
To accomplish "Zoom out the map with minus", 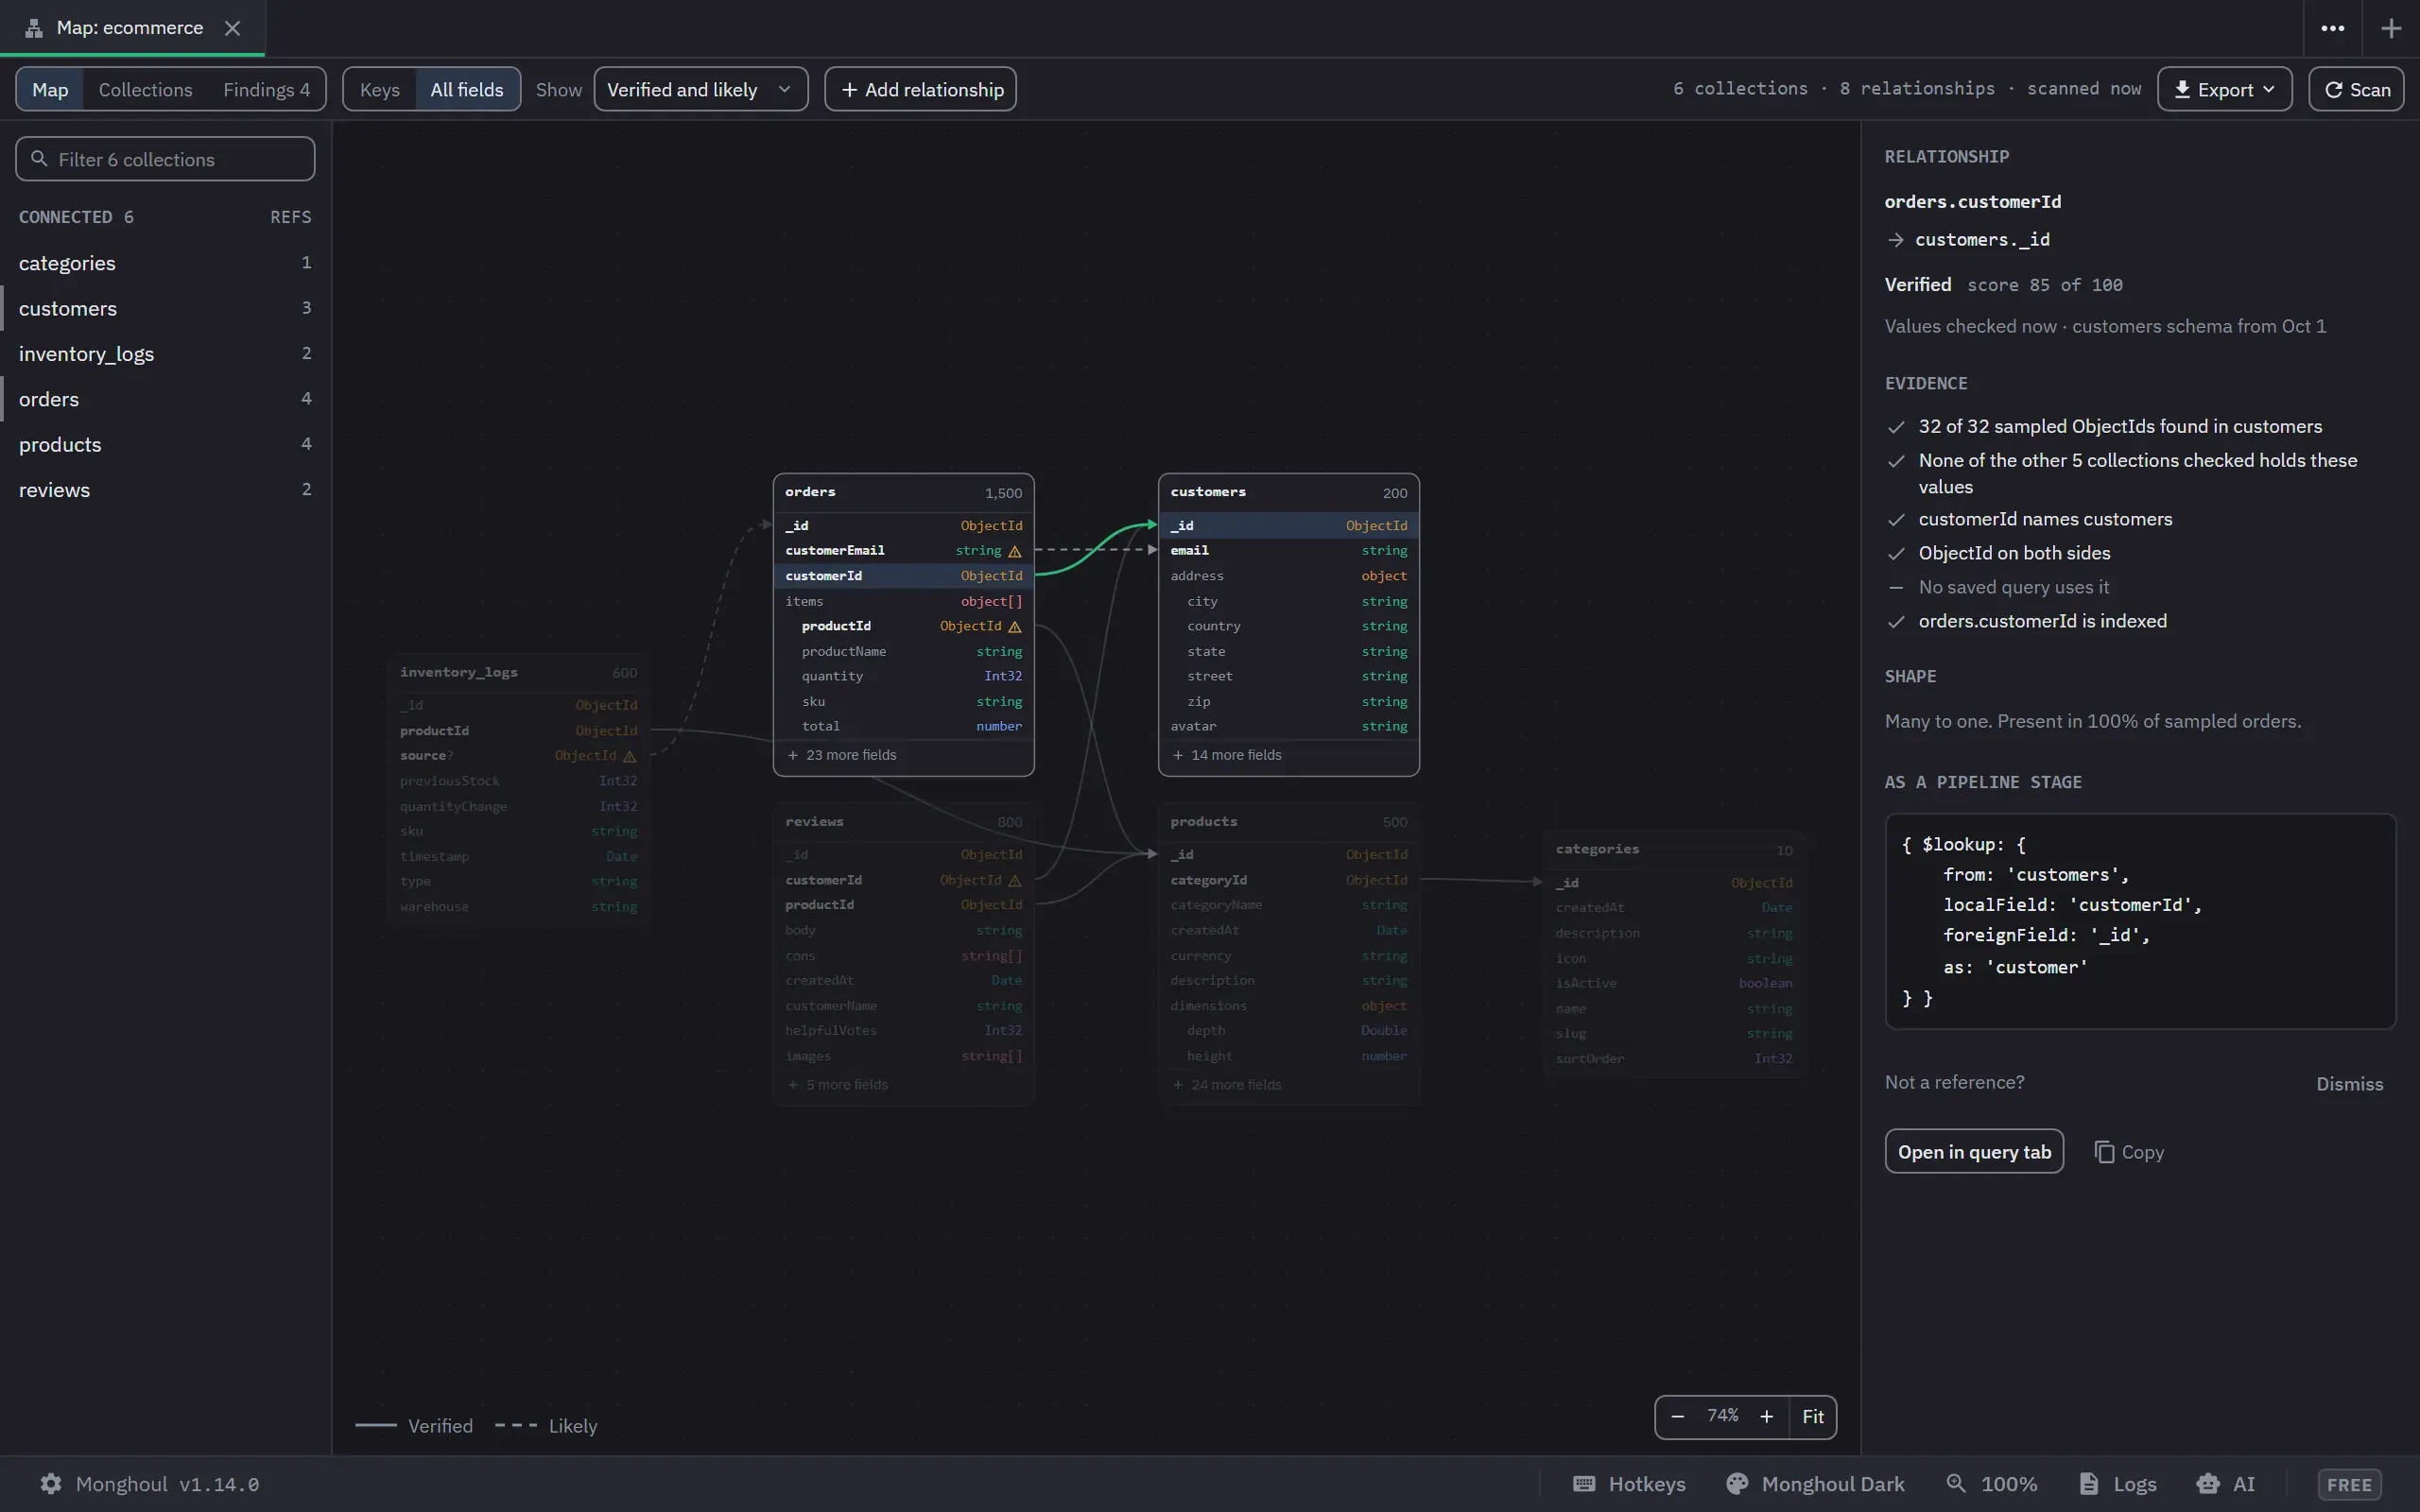I will [x=1677, y=1416].
